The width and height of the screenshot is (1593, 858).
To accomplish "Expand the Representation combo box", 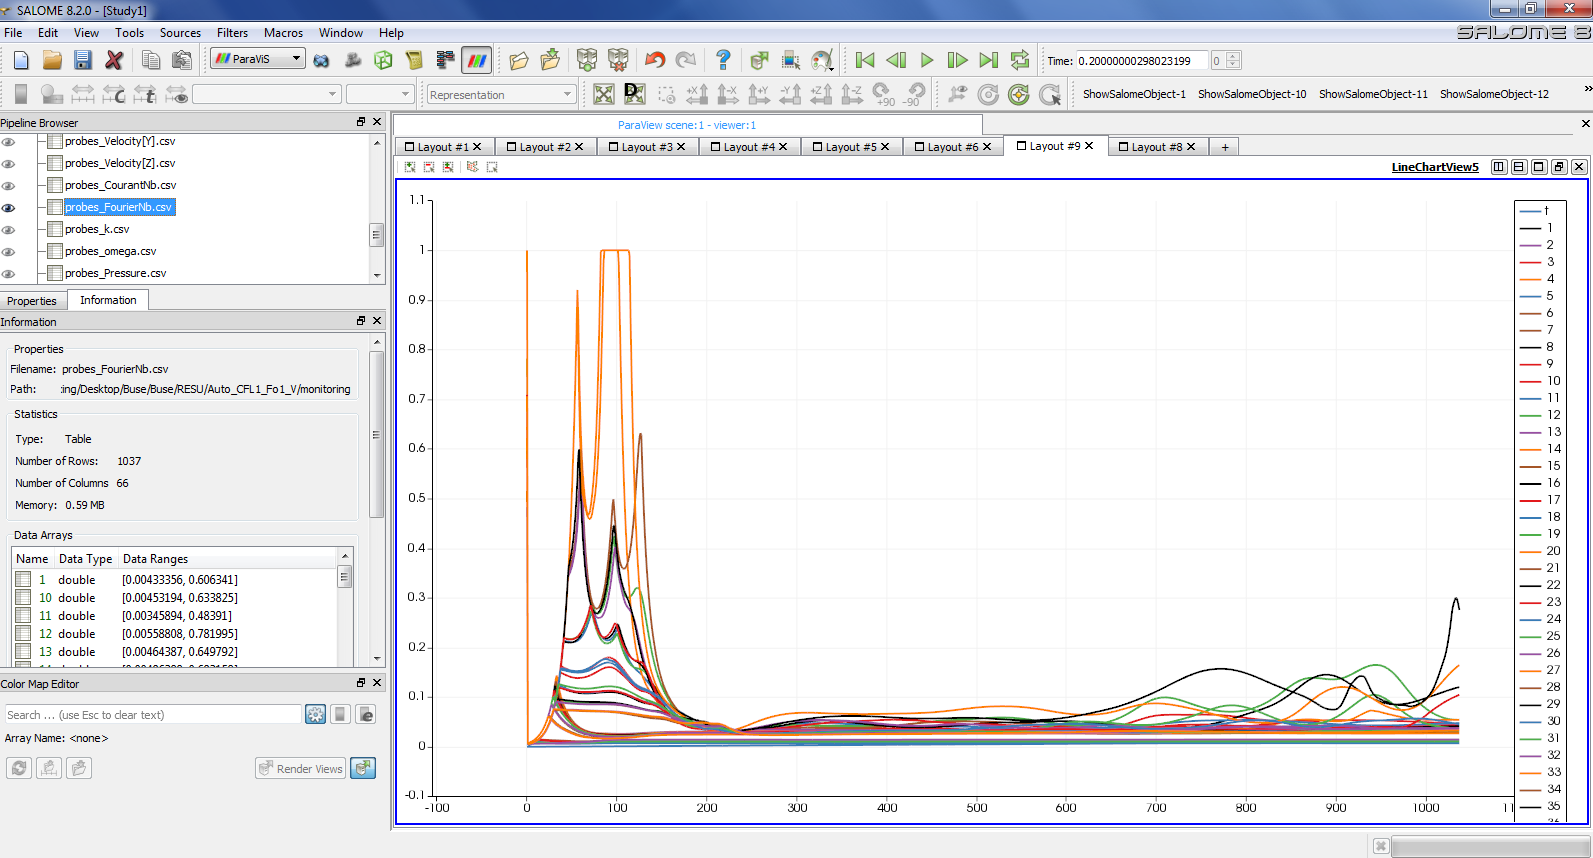I will point(500,95).
